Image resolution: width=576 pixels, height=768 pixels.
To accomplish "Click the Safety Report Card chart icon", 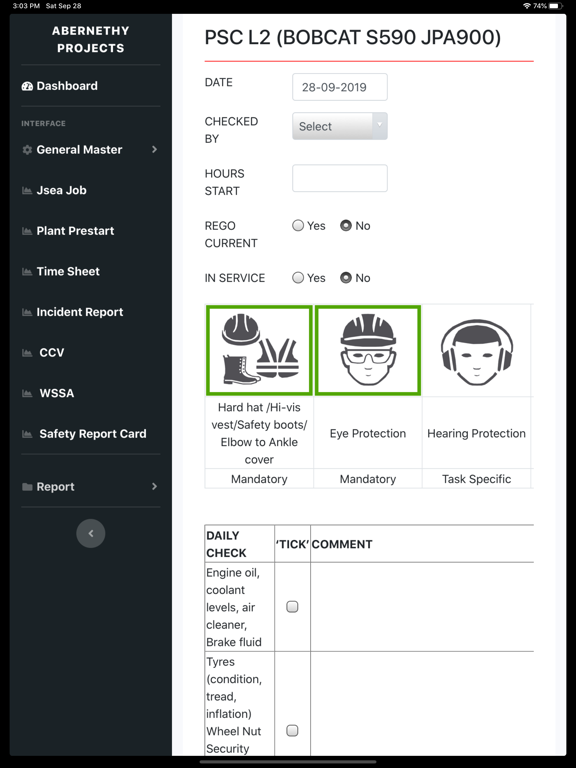I will [x=27, y=434].
